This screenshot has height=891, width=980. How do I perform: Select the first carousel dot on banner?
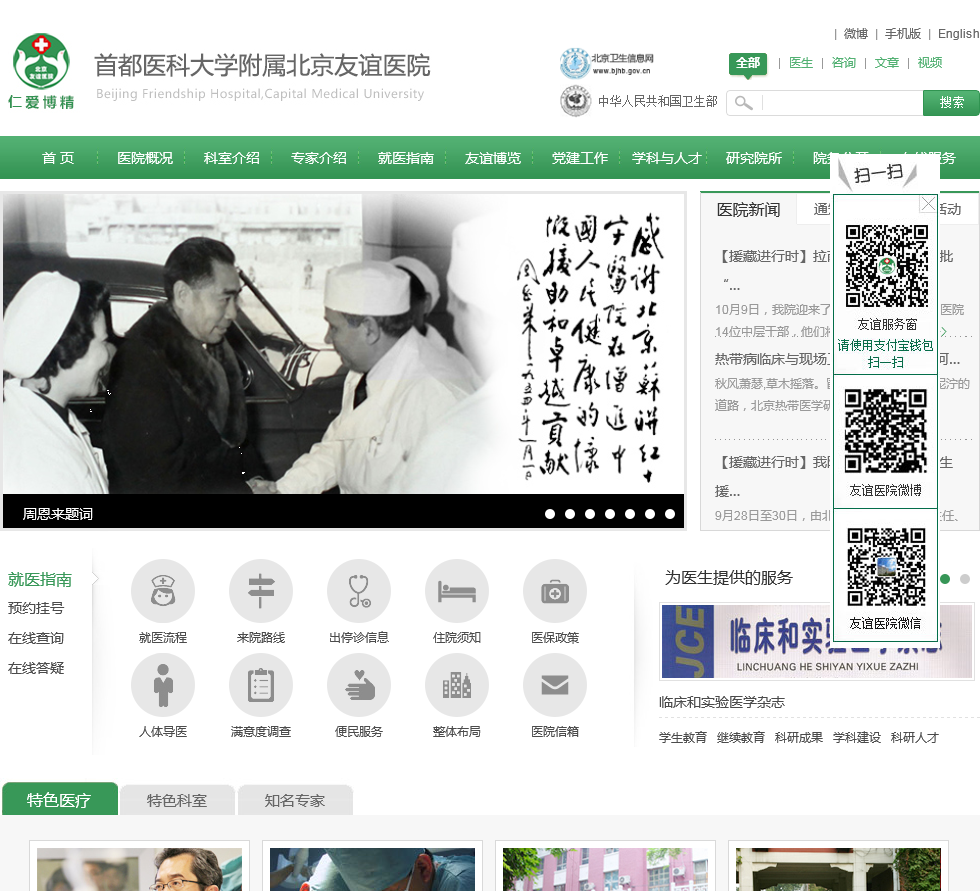550,514
